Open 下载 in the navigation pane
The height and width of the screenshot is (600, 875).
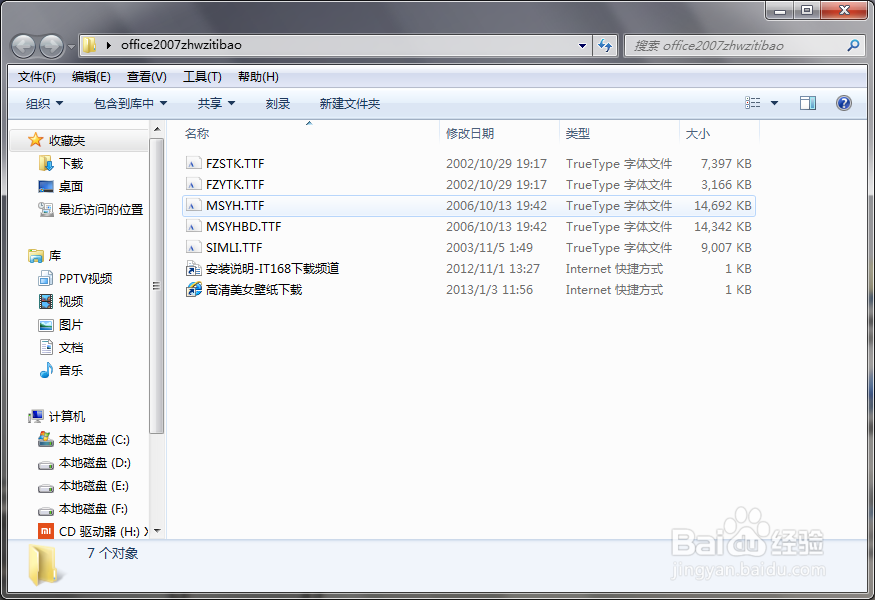point(71,164)
